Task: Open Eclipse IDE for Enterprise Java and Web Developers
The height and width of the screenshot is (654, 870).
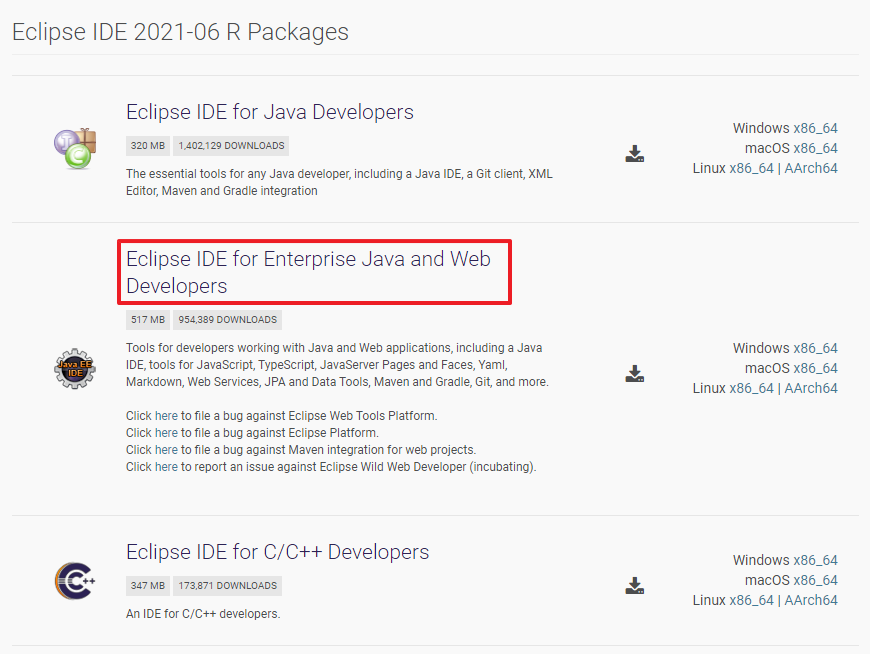Action: point(308,272)
